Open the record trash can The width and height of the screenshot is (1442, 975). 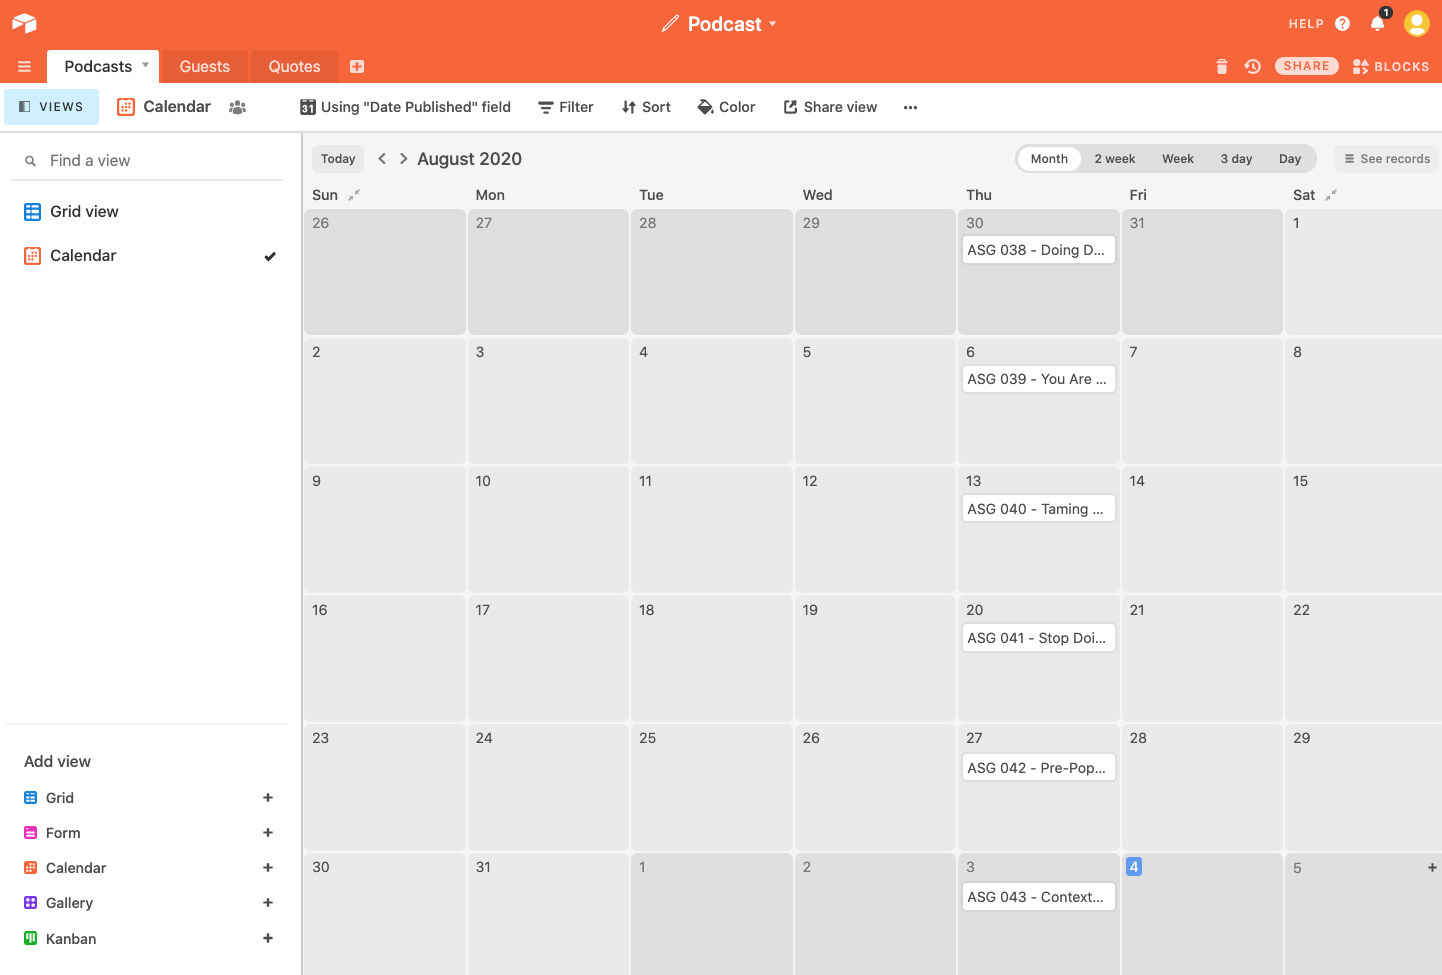click(x=1221, y=65)
